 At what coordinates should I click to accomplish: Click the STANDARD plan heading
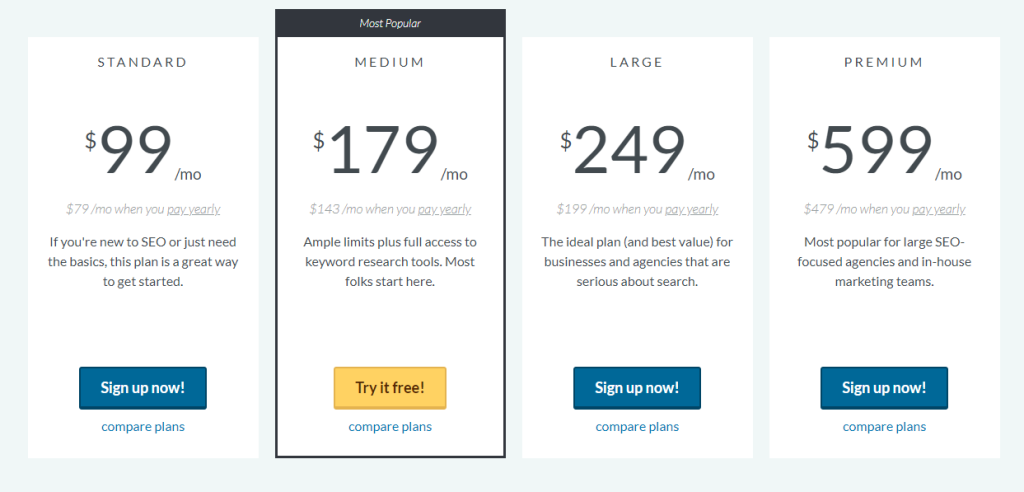[x=142, y=63]
